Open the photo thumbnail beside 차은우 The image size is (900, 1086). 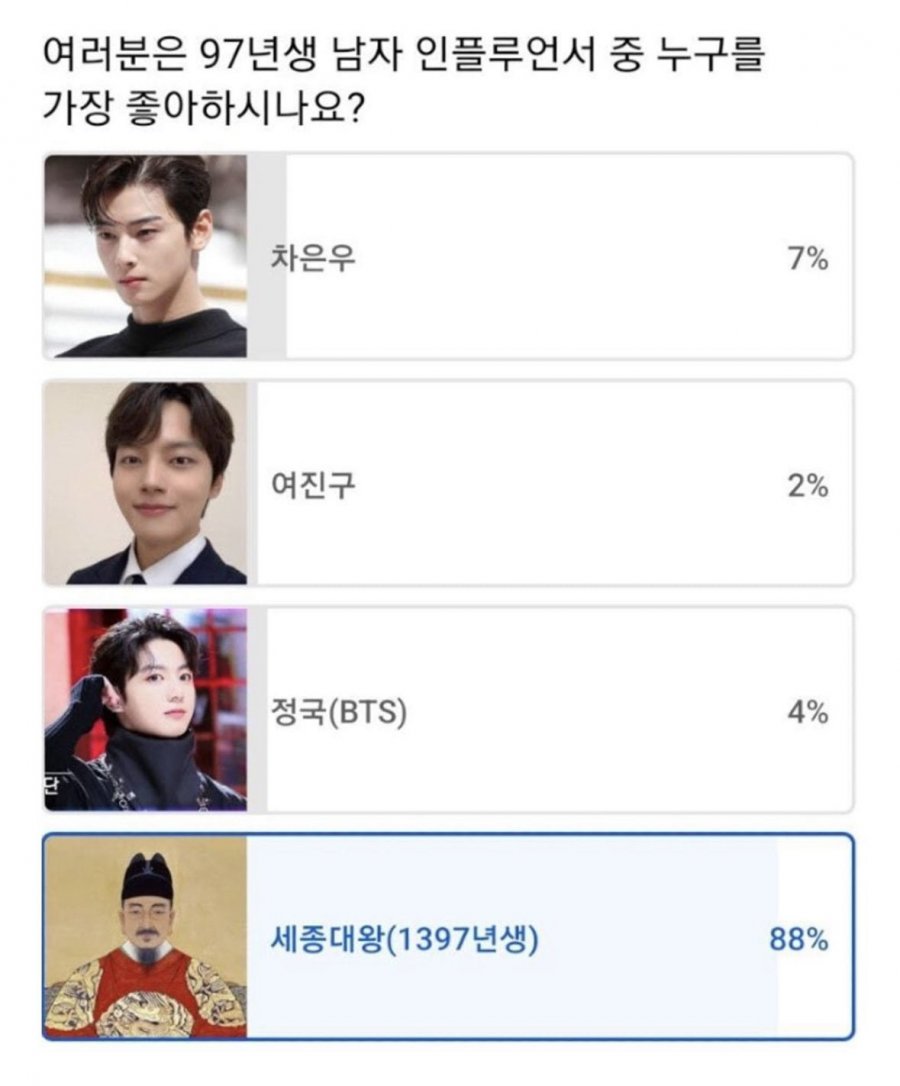pyautogui.click(x=145, y=256)
